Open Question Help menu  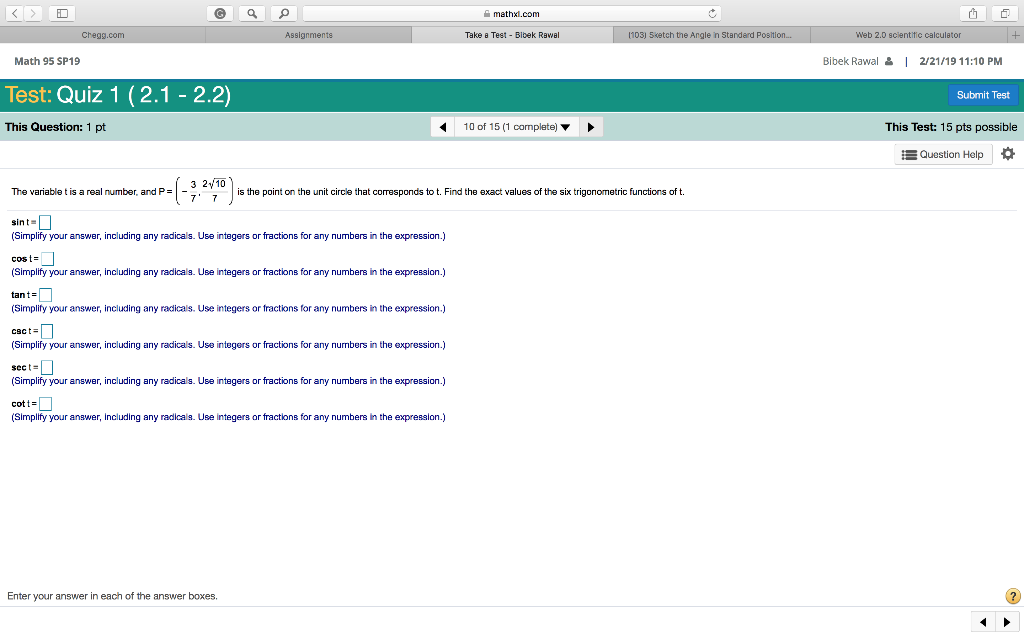943,154
